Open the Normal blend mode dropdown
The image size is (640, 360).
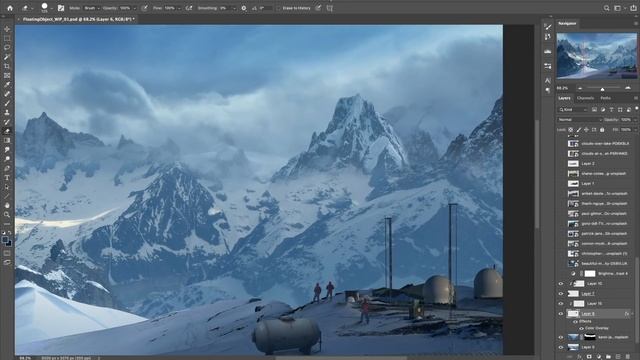point(580,120)
